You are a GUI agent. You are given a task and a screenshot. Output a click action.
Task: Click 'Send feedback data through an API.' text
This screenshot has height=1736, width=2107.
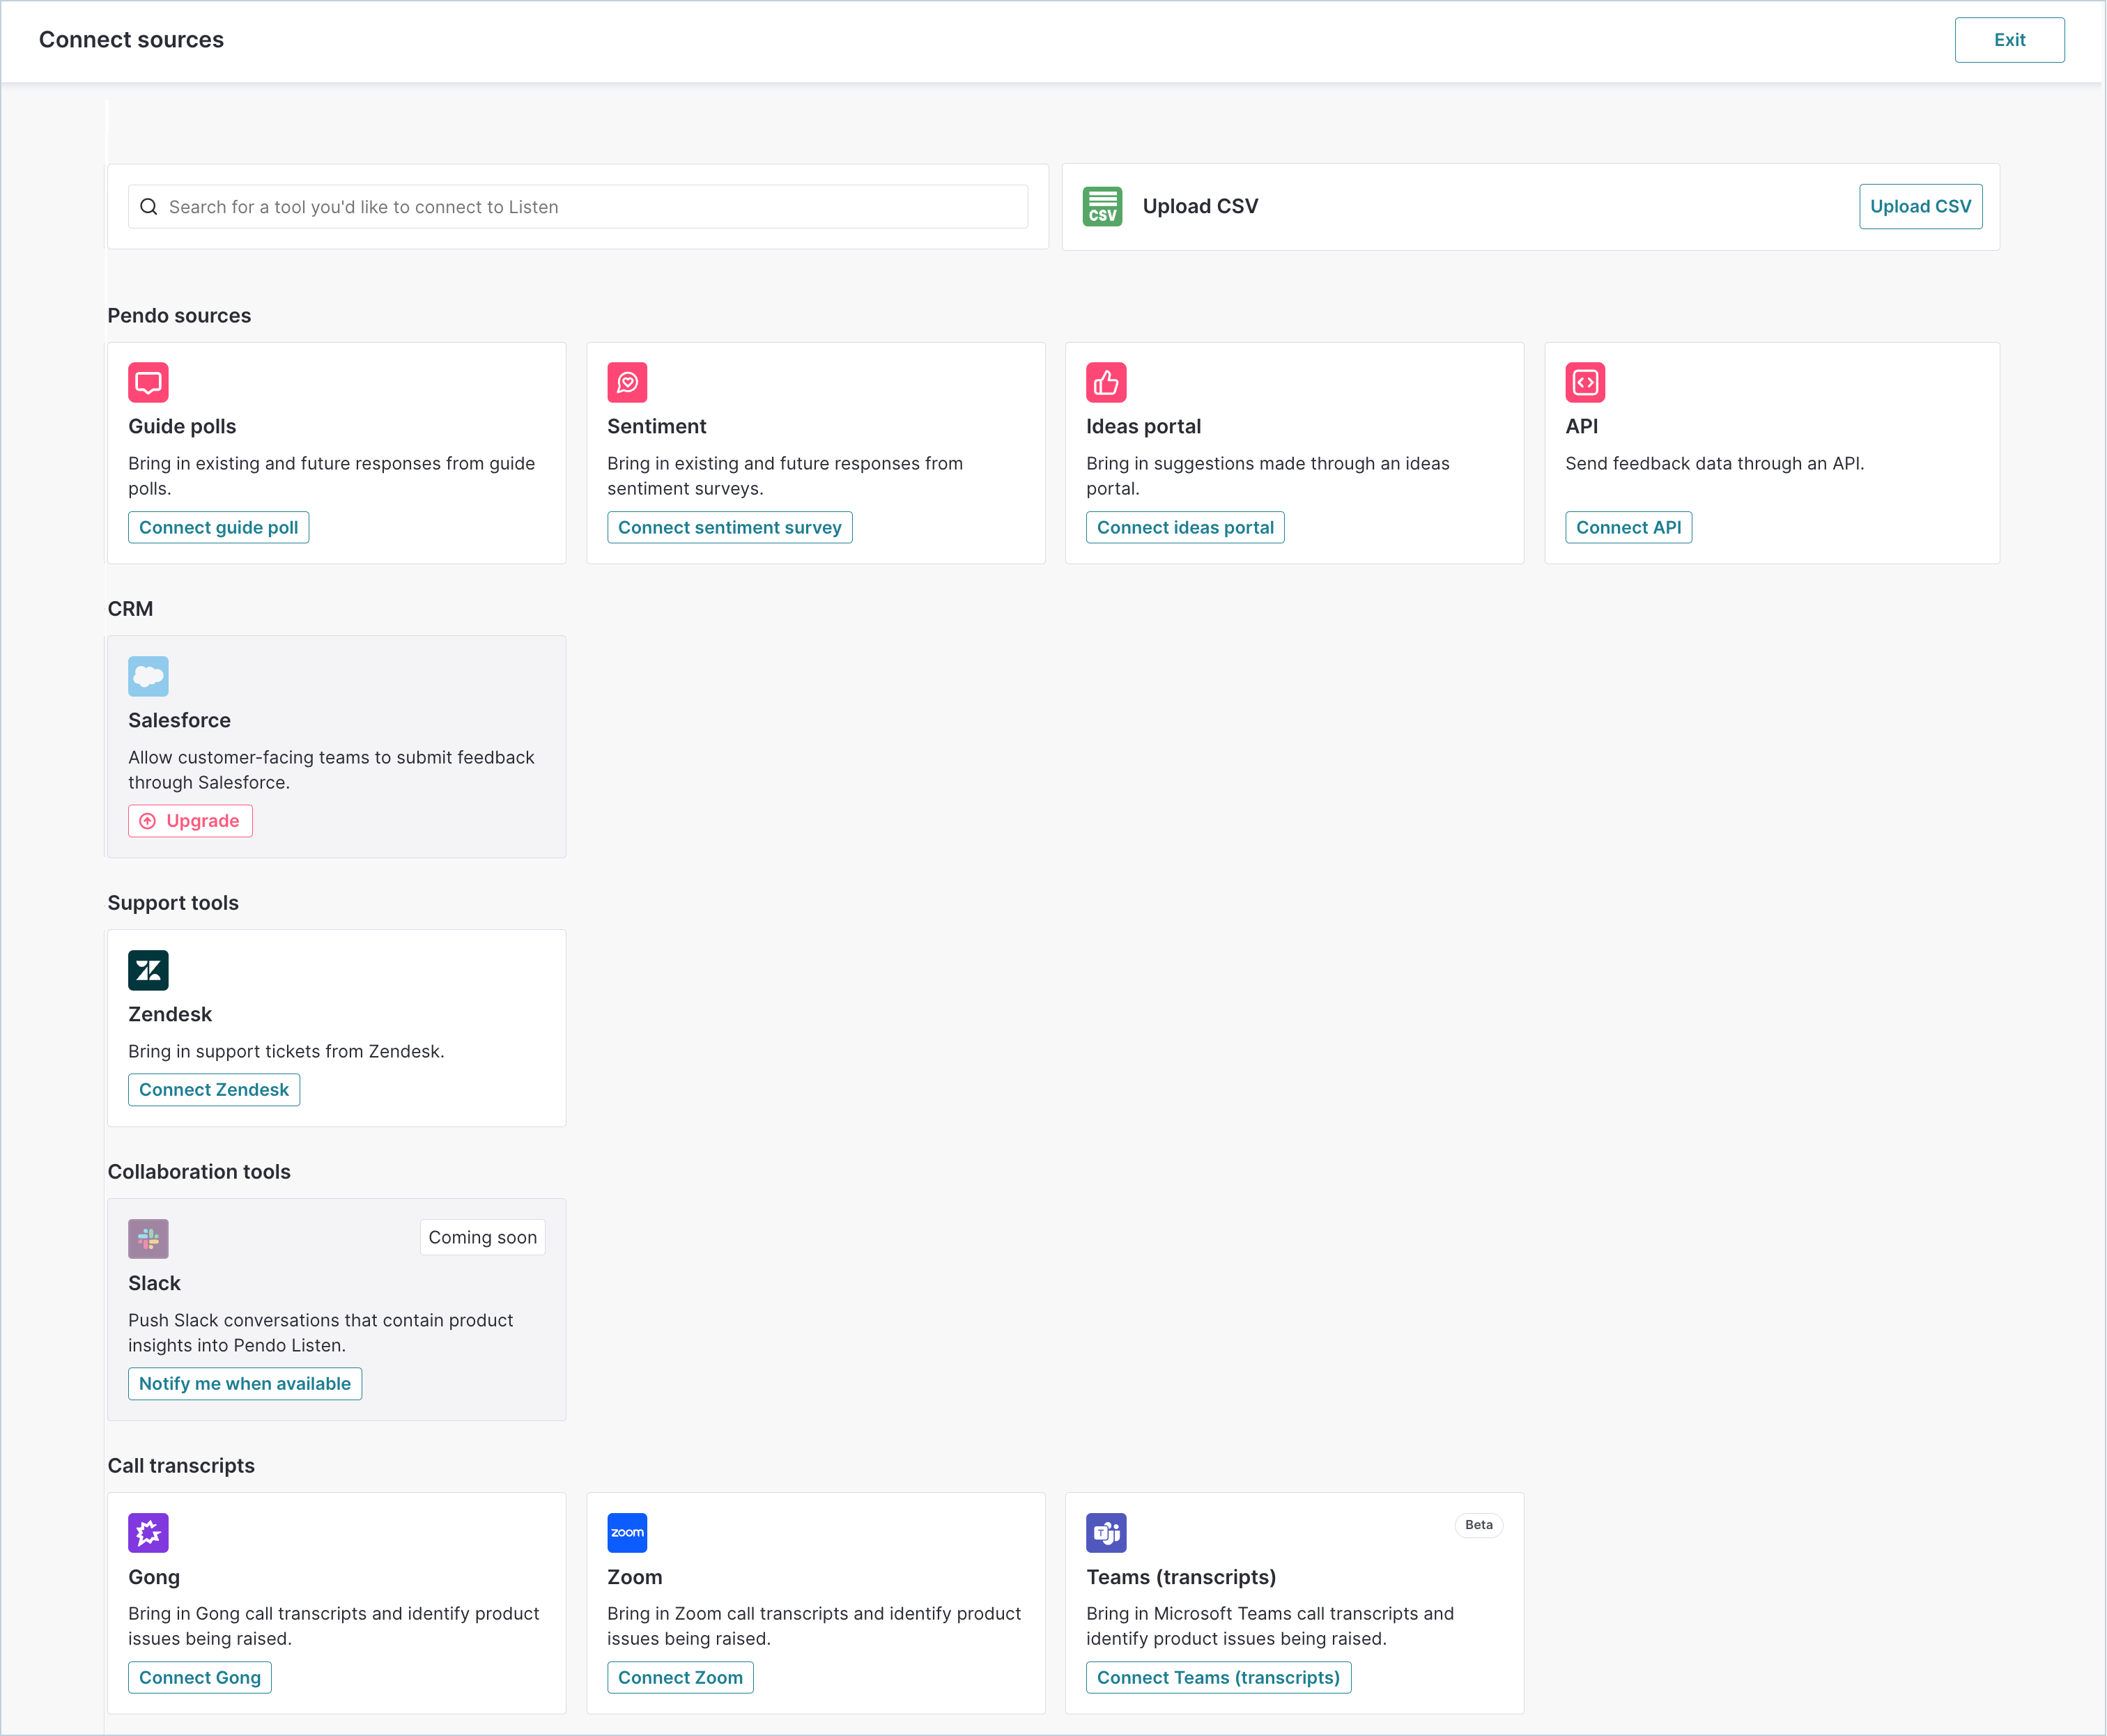coord(1714,463)
